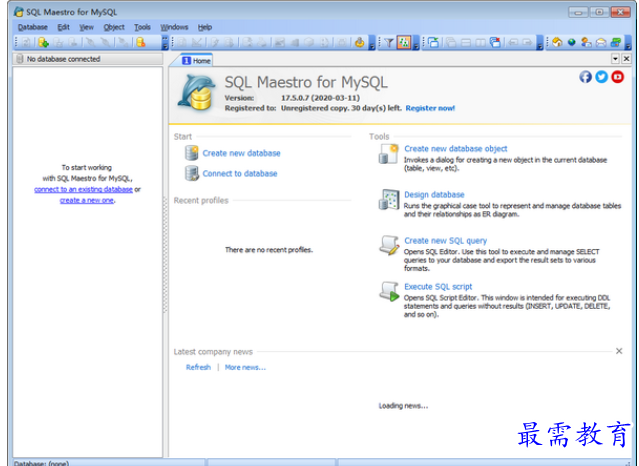Click the Create new database link
The width and height of the screenshot is (639, 466).
pos(241,153)
